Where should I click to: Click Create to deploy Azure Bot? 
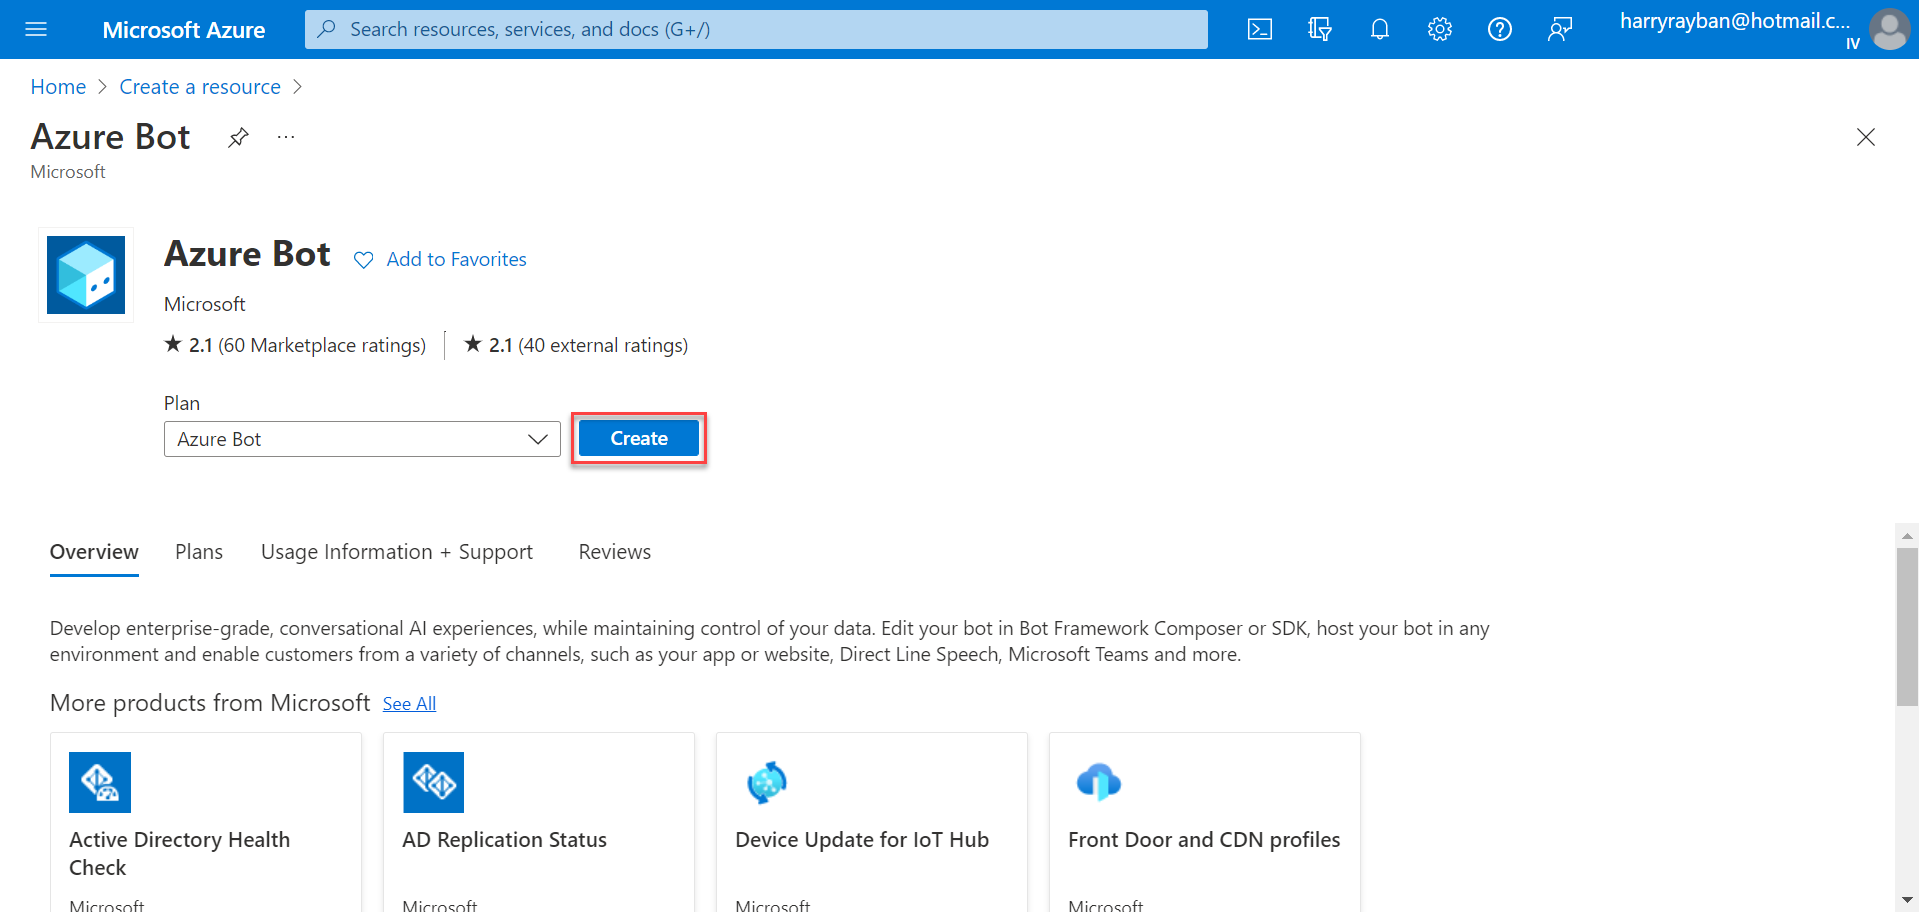point(638,438)
